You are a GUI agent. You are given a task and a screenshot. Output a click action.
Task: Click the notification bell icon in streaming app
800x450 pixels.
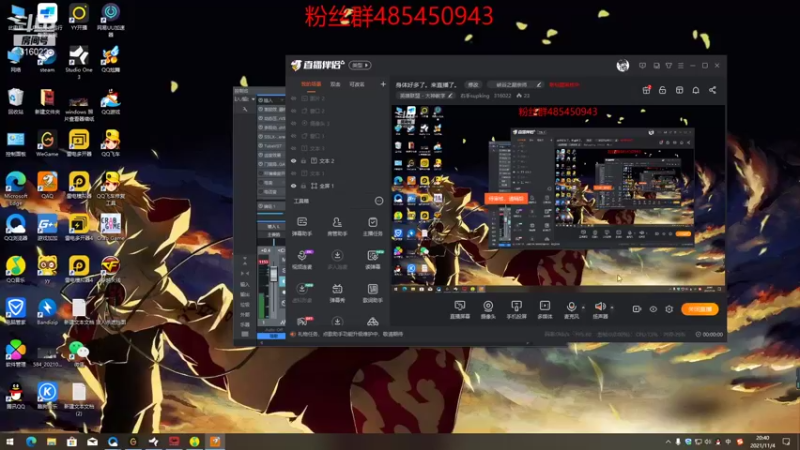click(x=695, y=90)
